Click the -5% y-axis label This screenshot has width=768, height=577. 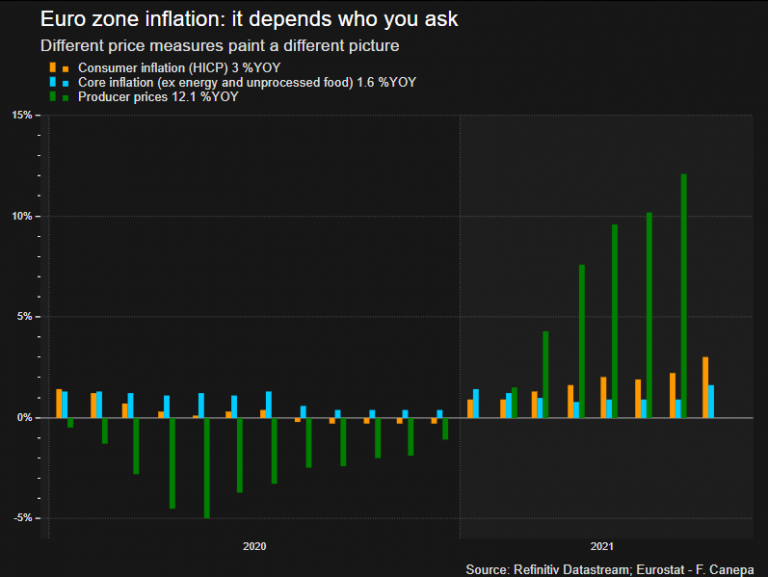(x=23, y=518)
